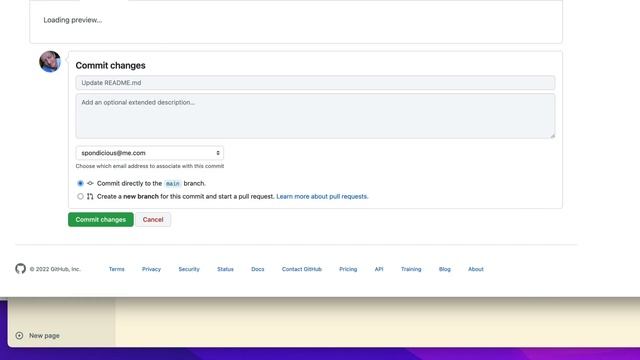Open the Docs footer link
Image resolution: width=640 pixels, height=360 pixels.
tap(258, 269)
